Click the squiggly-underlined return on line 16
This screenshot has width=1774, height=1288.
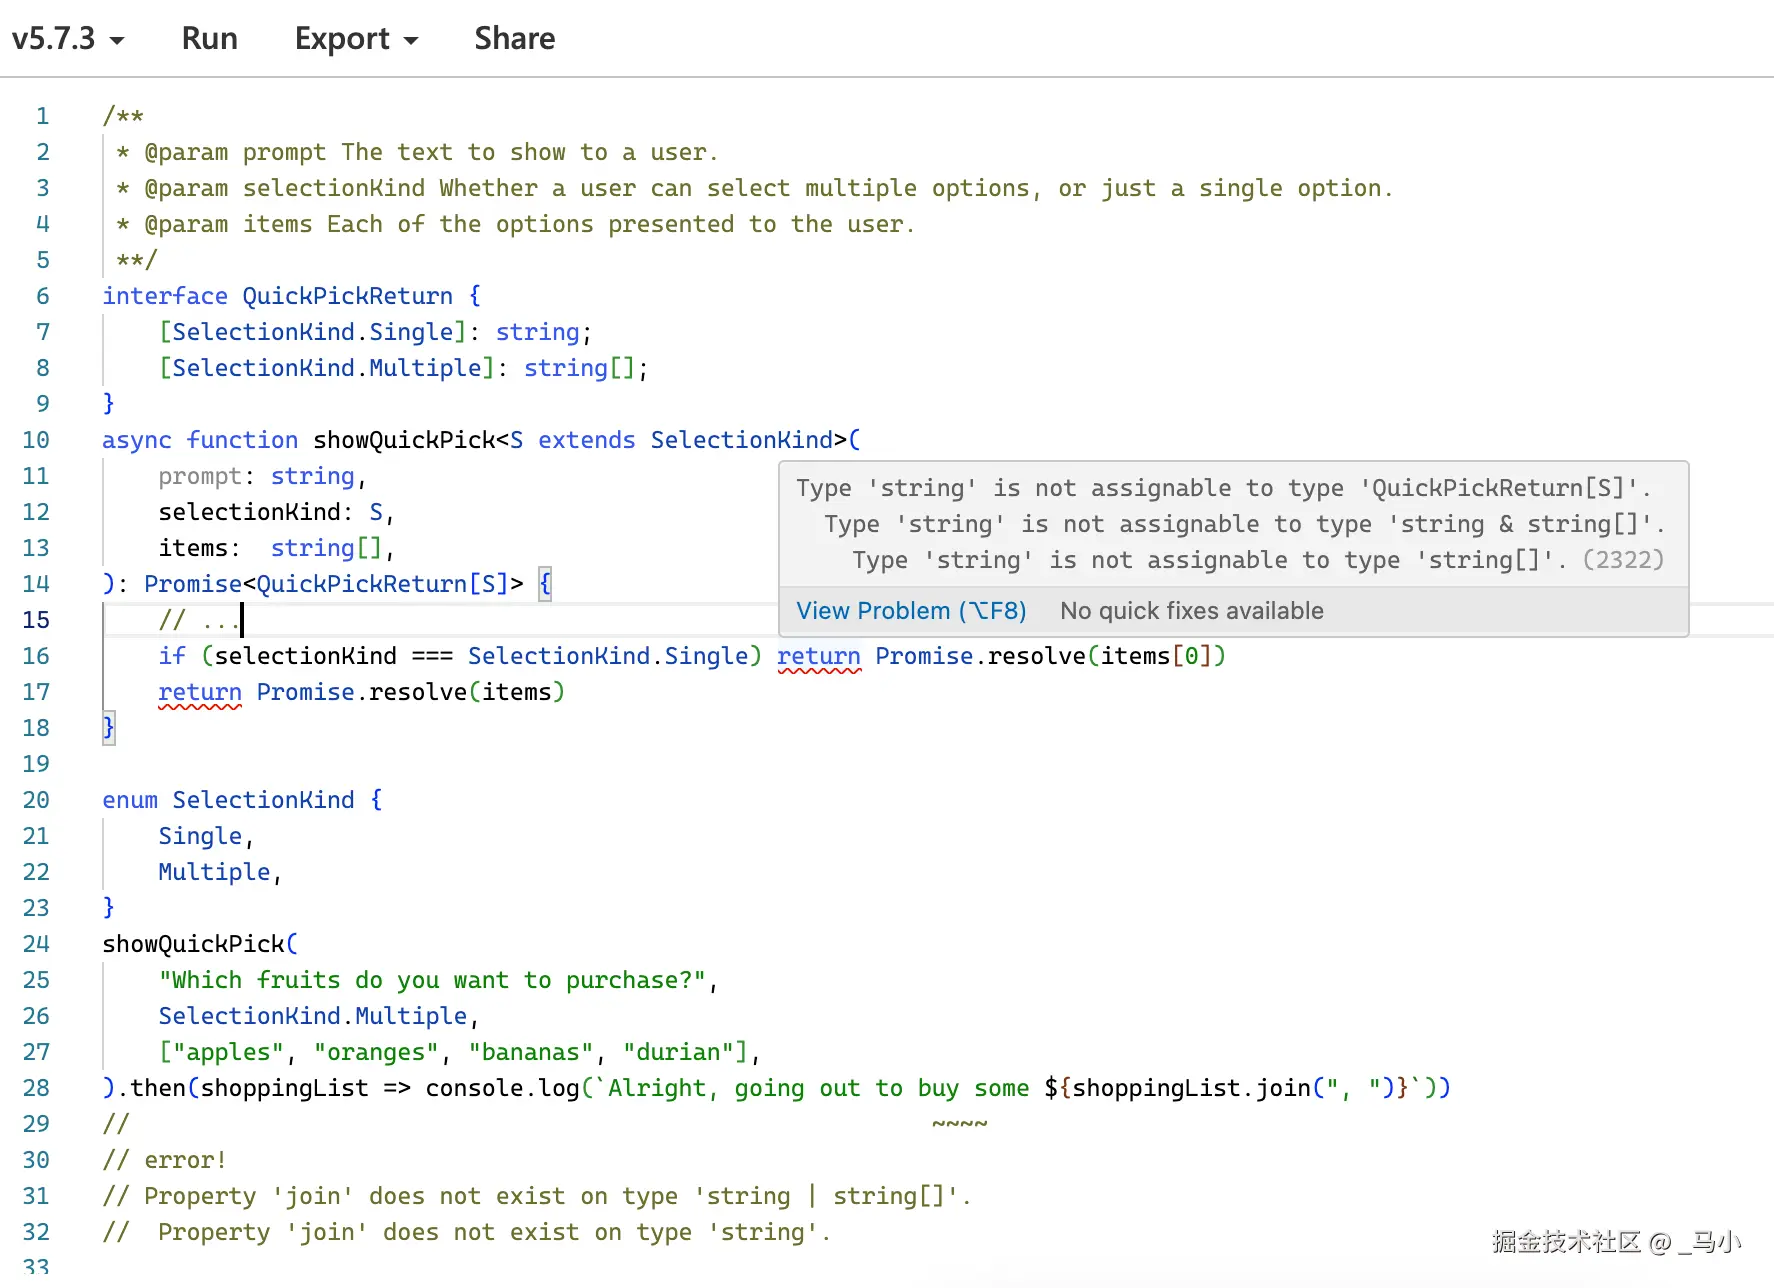(x=818, y=656)
